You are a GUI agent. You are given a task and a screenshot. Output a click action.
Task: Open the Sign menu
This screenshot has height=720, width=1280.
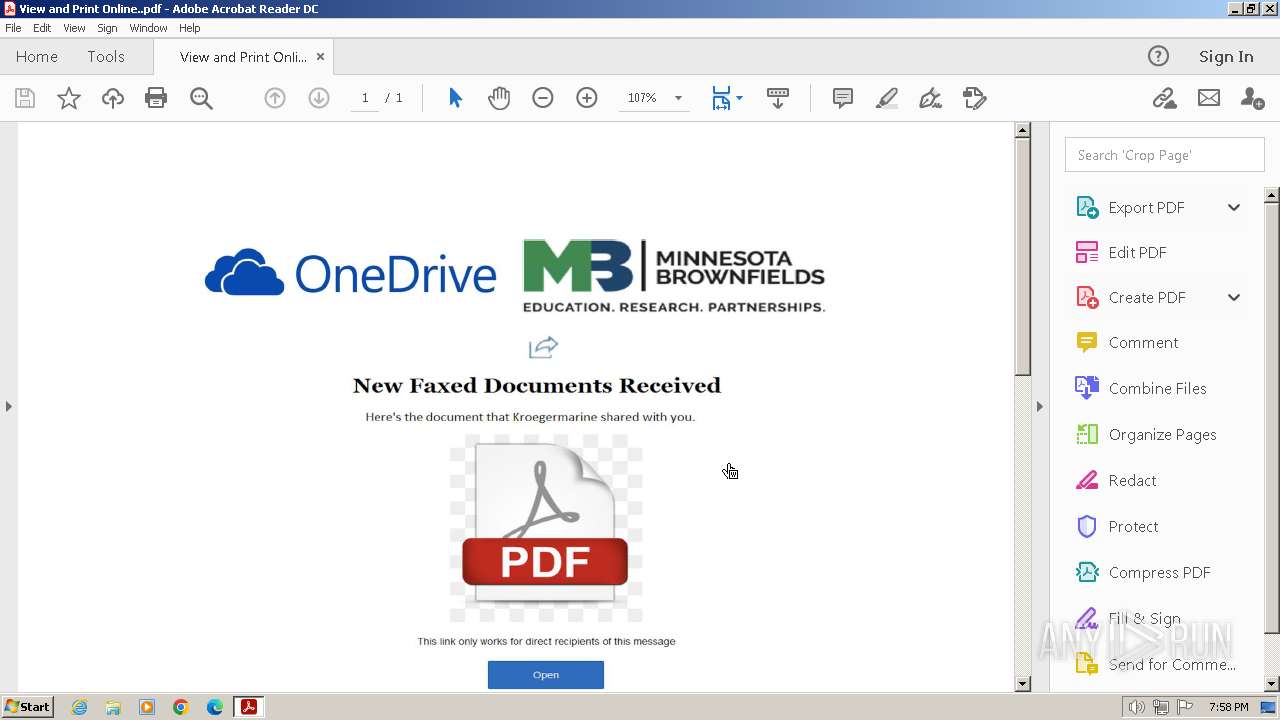point(107,28)
